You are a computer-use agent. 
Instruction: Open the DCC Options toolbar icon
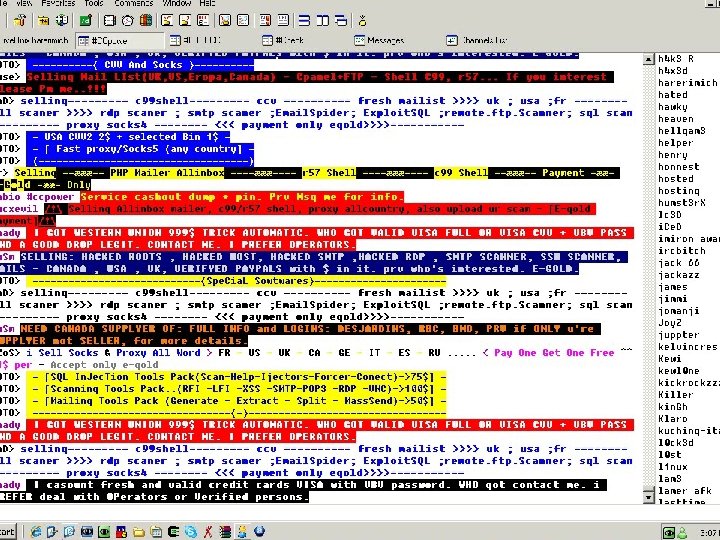[x=203, y=20]
